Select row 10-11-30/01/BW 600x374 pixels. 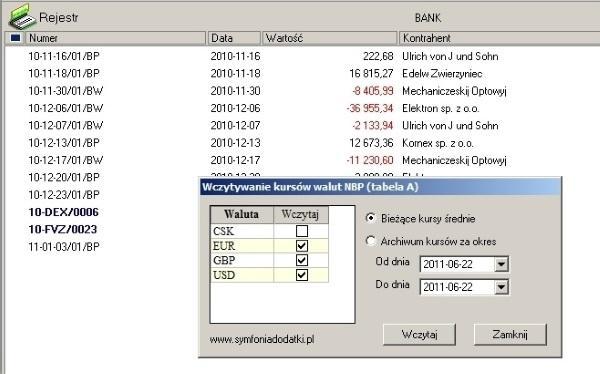(66, 91)
